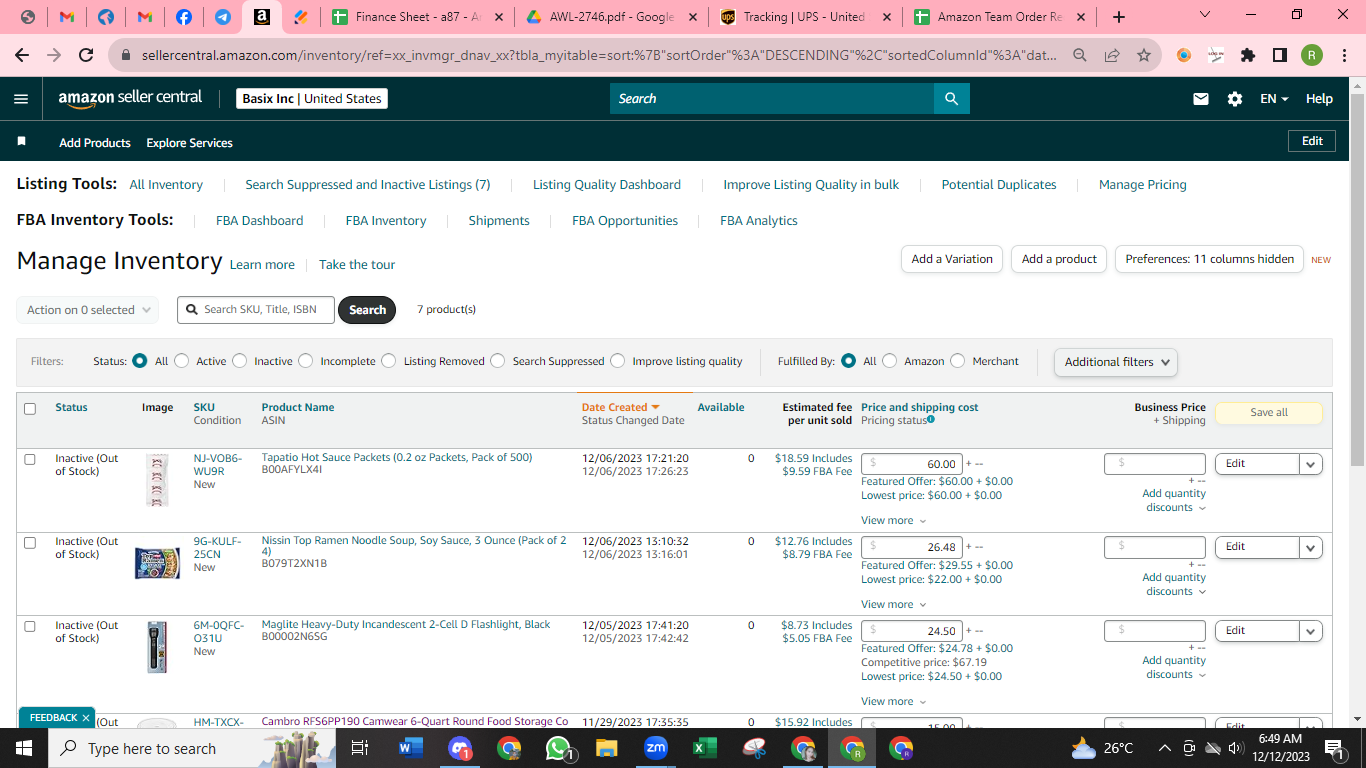Image resolution: width=1366 pixels, height=768 pixels.
Task: Click the bookmark flag icon beside Add Products
Action: click(x=21, y=142)
